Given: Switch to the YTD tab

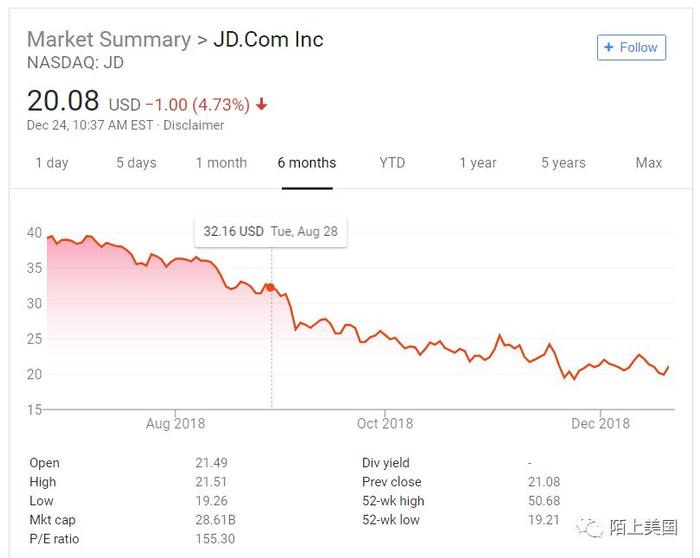Looking at the screenshot, I should tap(392, 163).
